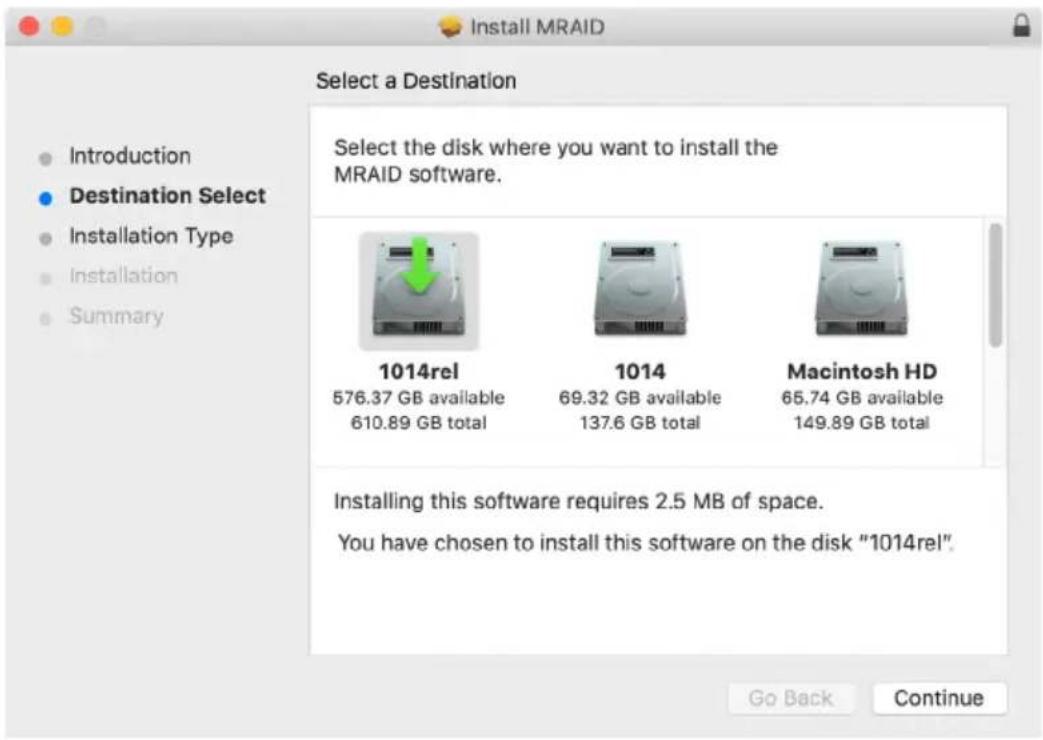The width and height of the screenshot is (1043, 740).
Task: Select the 1014 disk icon
Action: tap(640, 289)
